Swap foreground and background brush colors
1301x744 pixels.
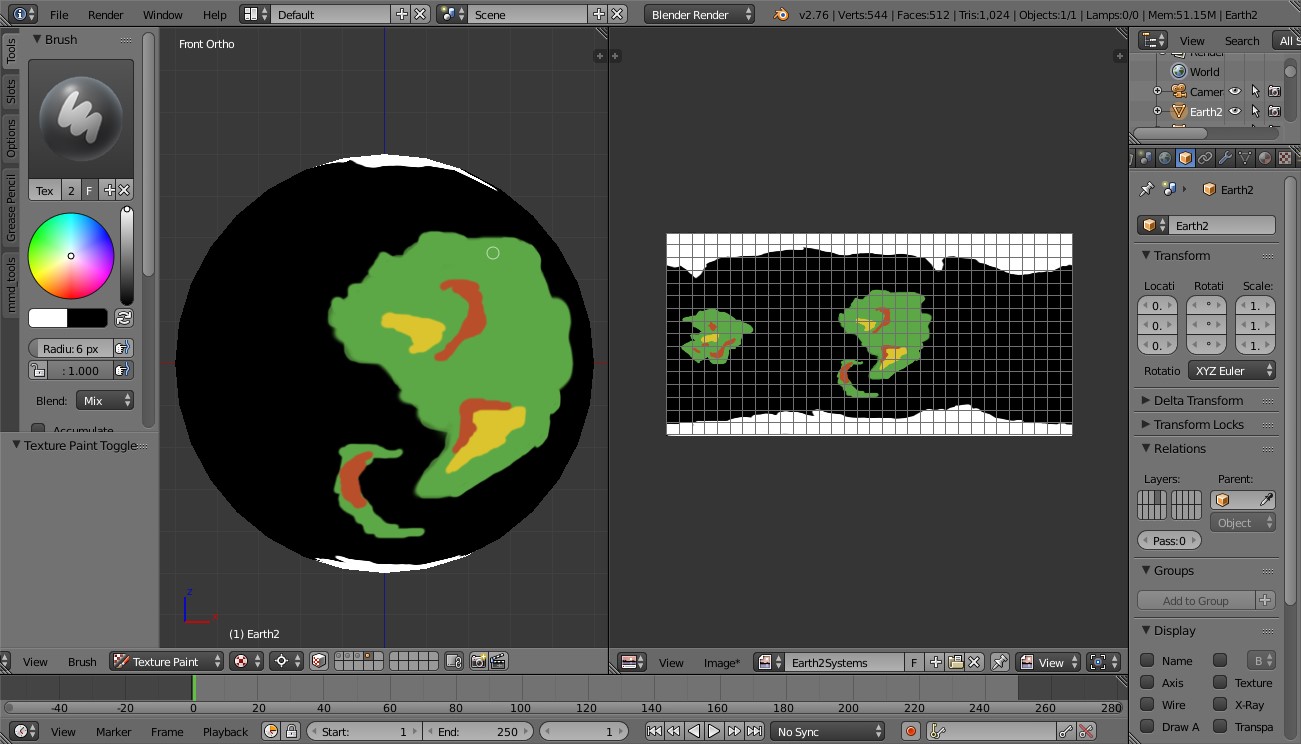124,318
